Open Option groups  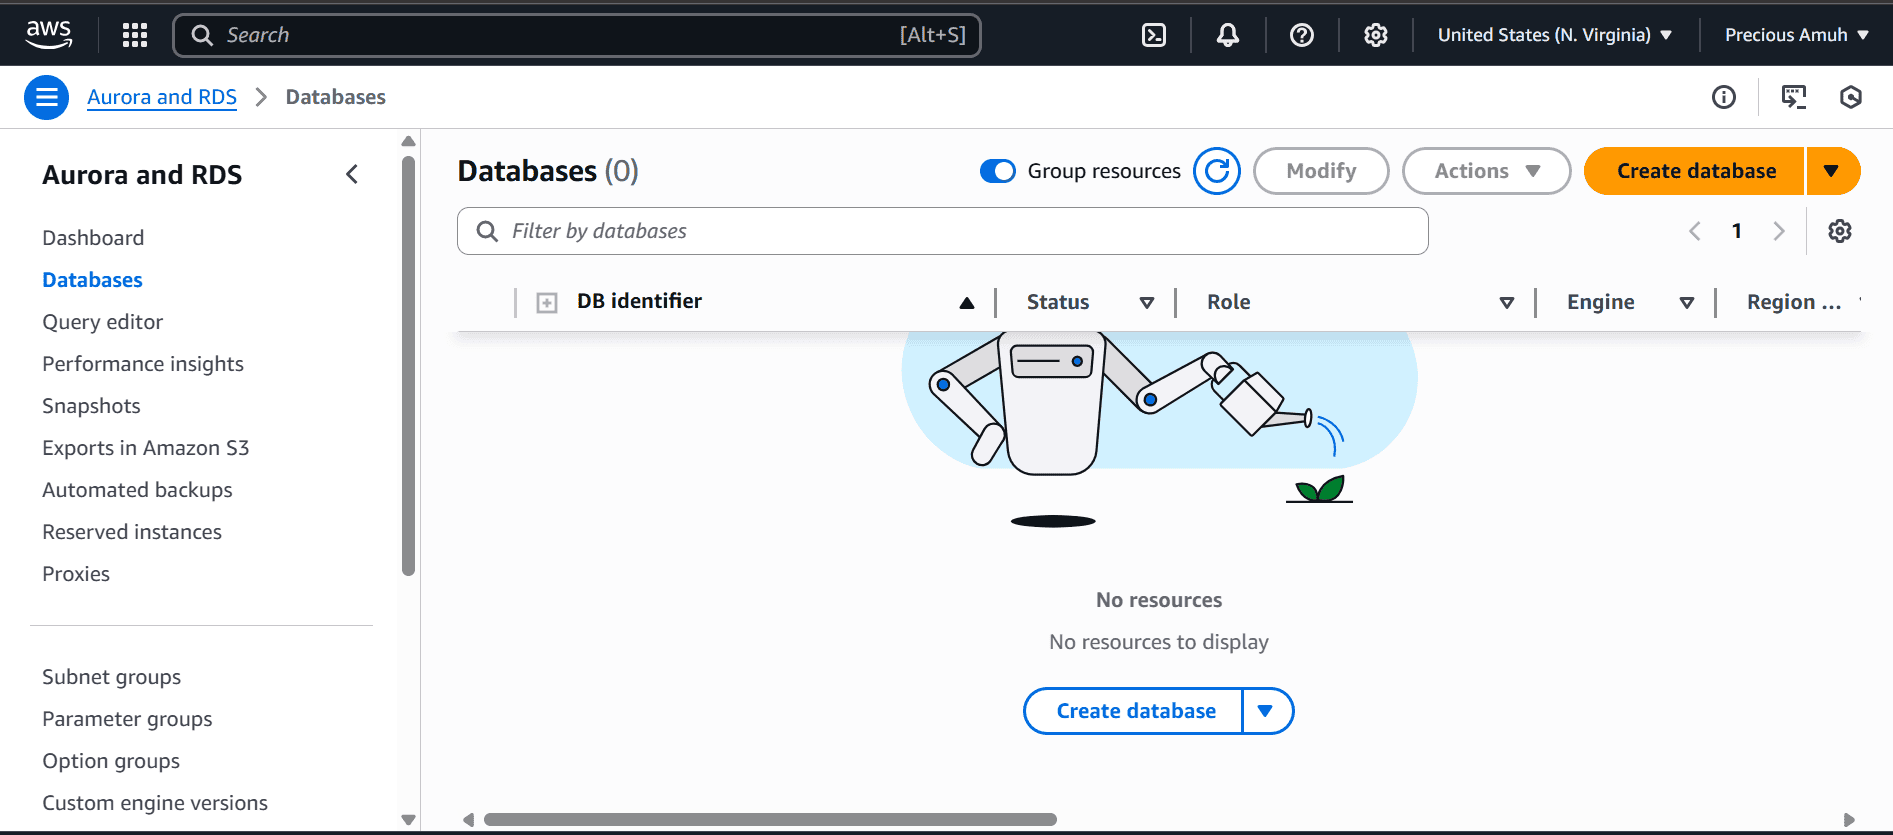(111, 761)
